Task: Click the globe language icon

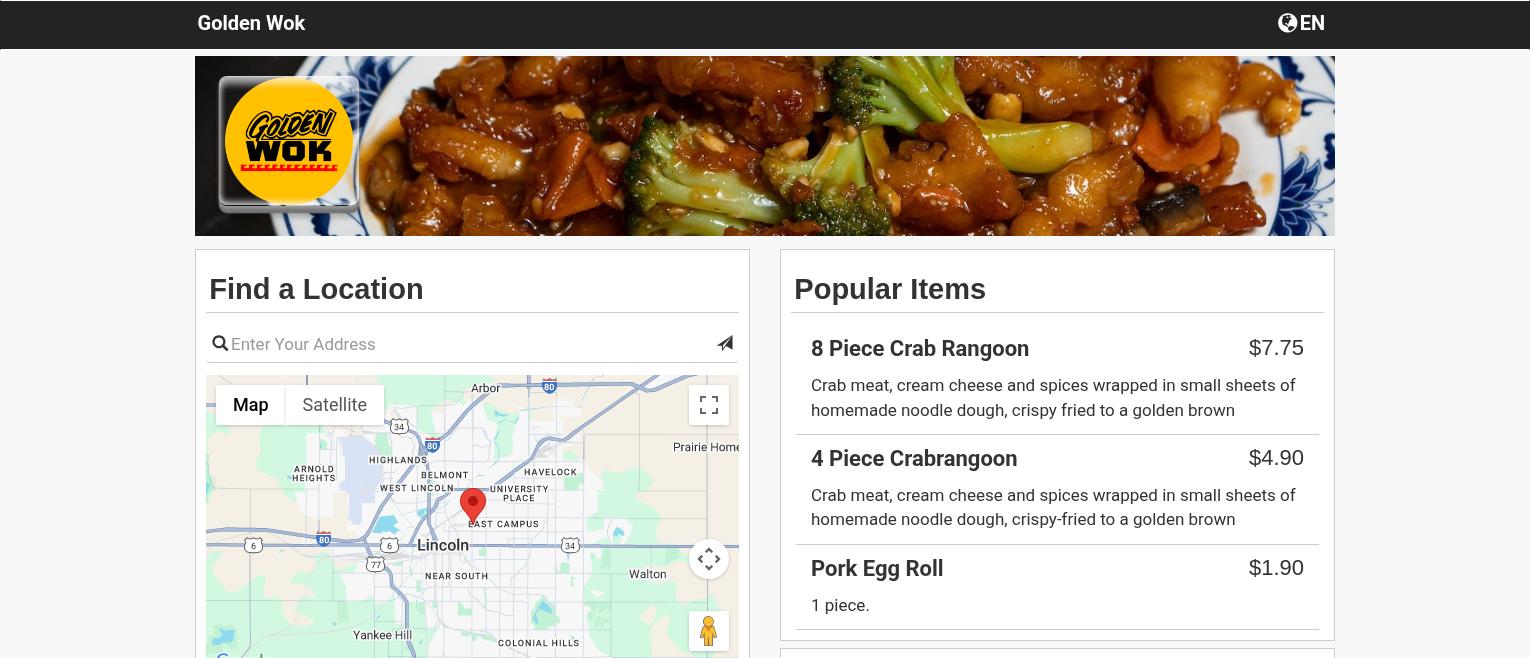Action: [x=1287, y=23]
